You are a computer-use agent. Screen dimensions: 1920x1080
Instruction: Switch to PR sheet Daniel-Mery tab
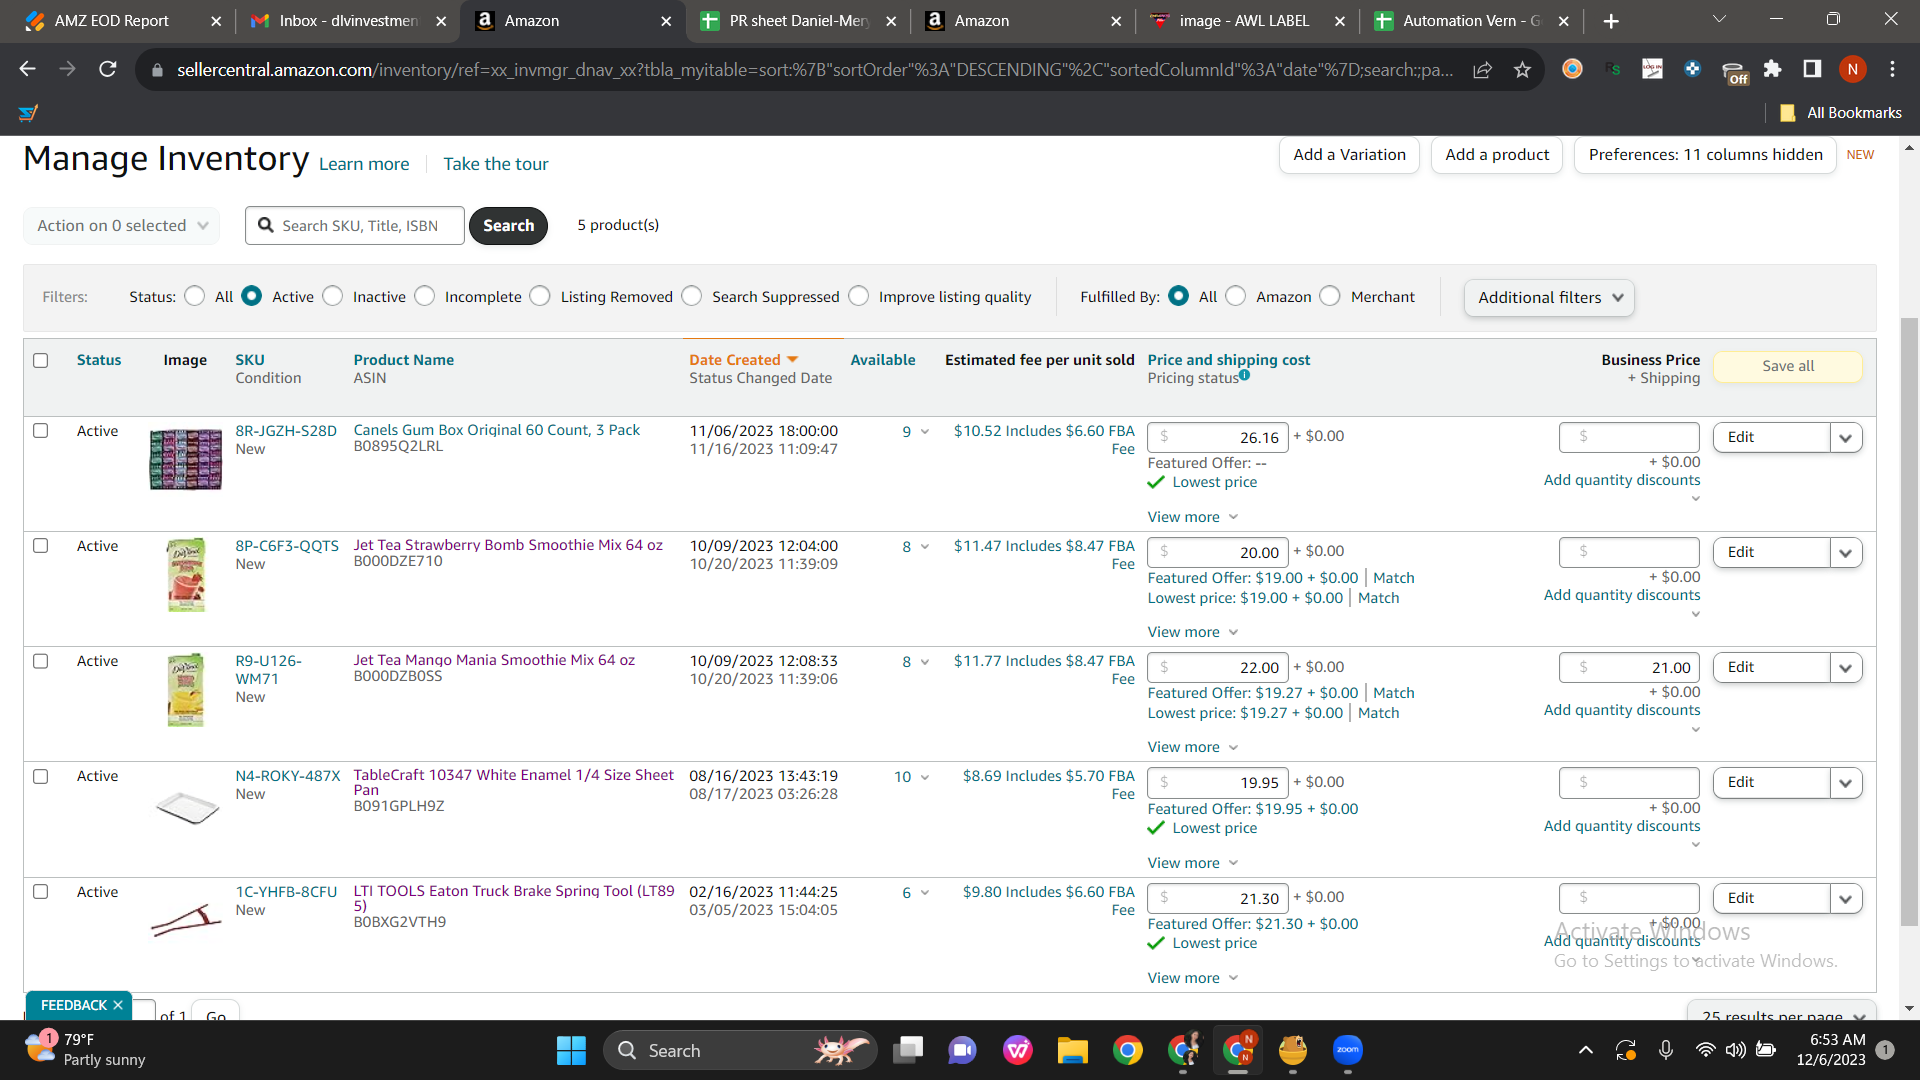pyautogui.click(x=797, y=21)
